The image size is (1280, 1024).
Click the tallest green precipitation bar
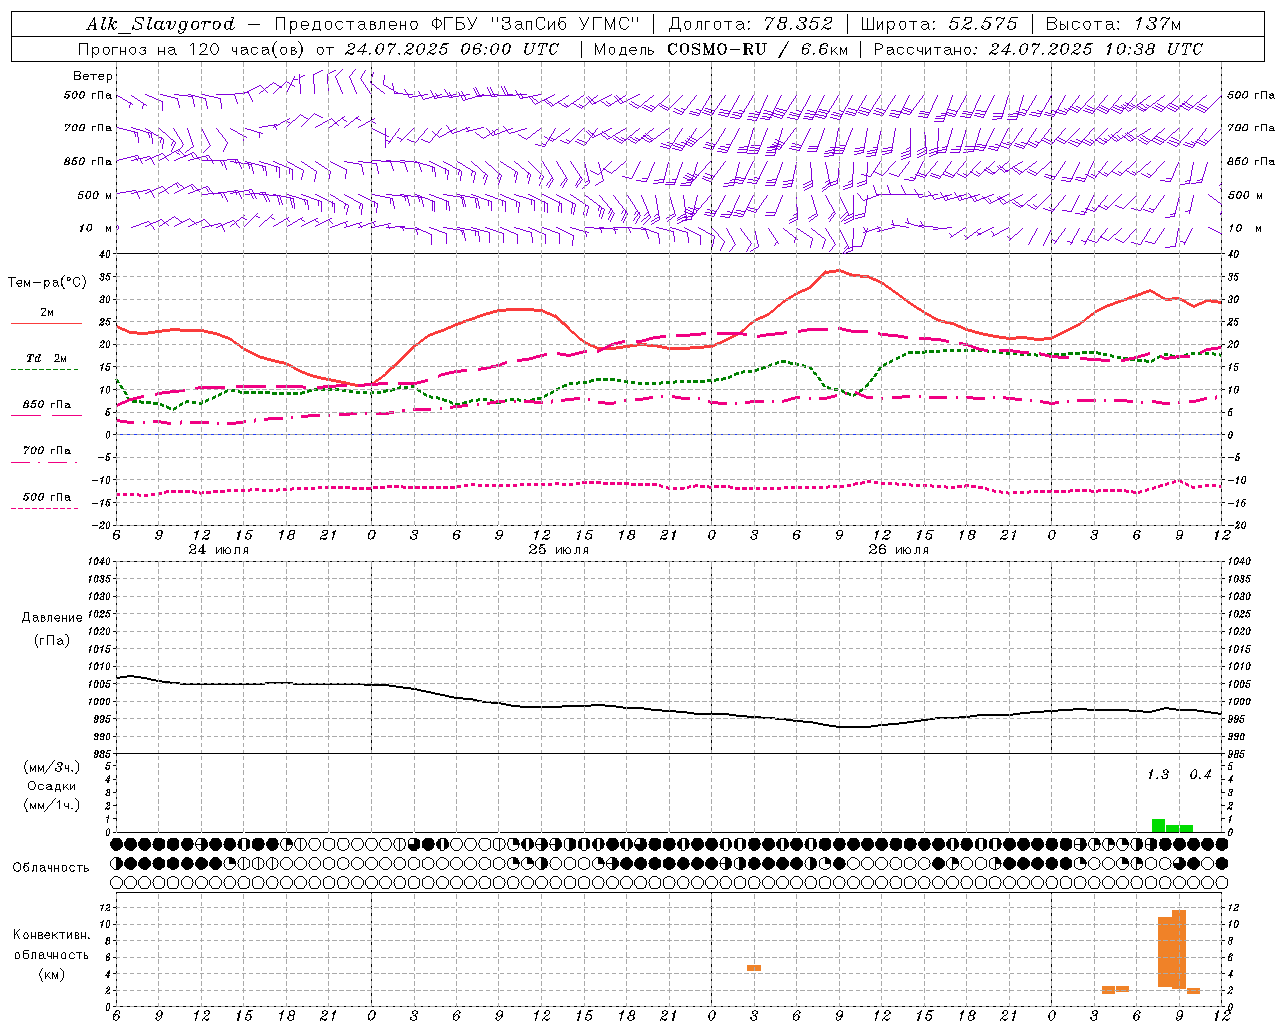point(1158,825)
